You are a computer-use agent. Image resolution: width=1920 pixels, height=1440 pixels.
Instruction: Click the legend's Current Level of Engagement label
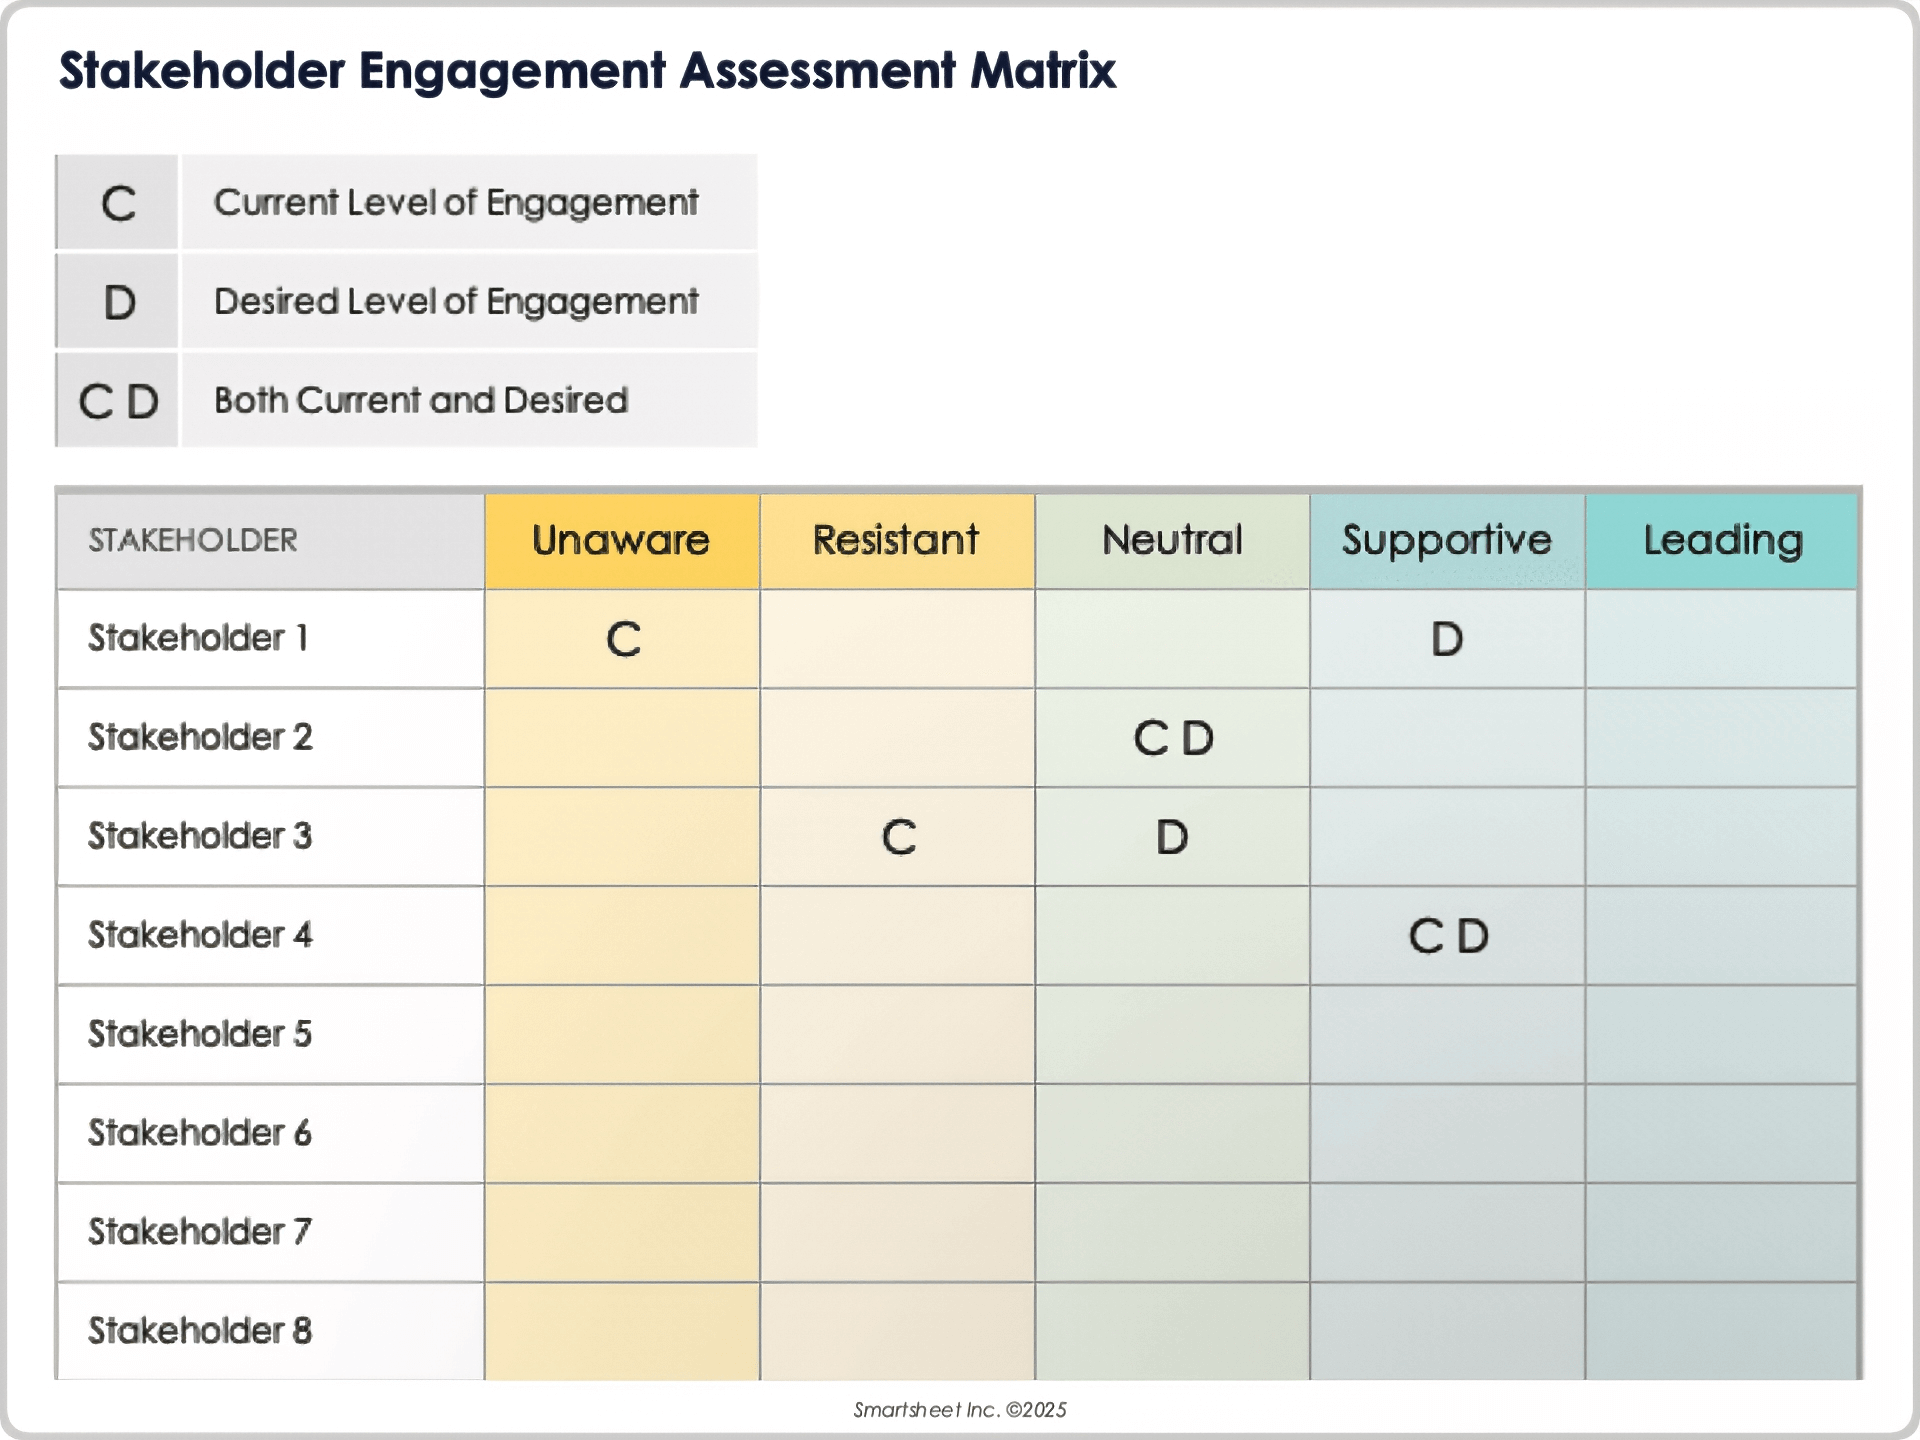[x=456, y=203]
